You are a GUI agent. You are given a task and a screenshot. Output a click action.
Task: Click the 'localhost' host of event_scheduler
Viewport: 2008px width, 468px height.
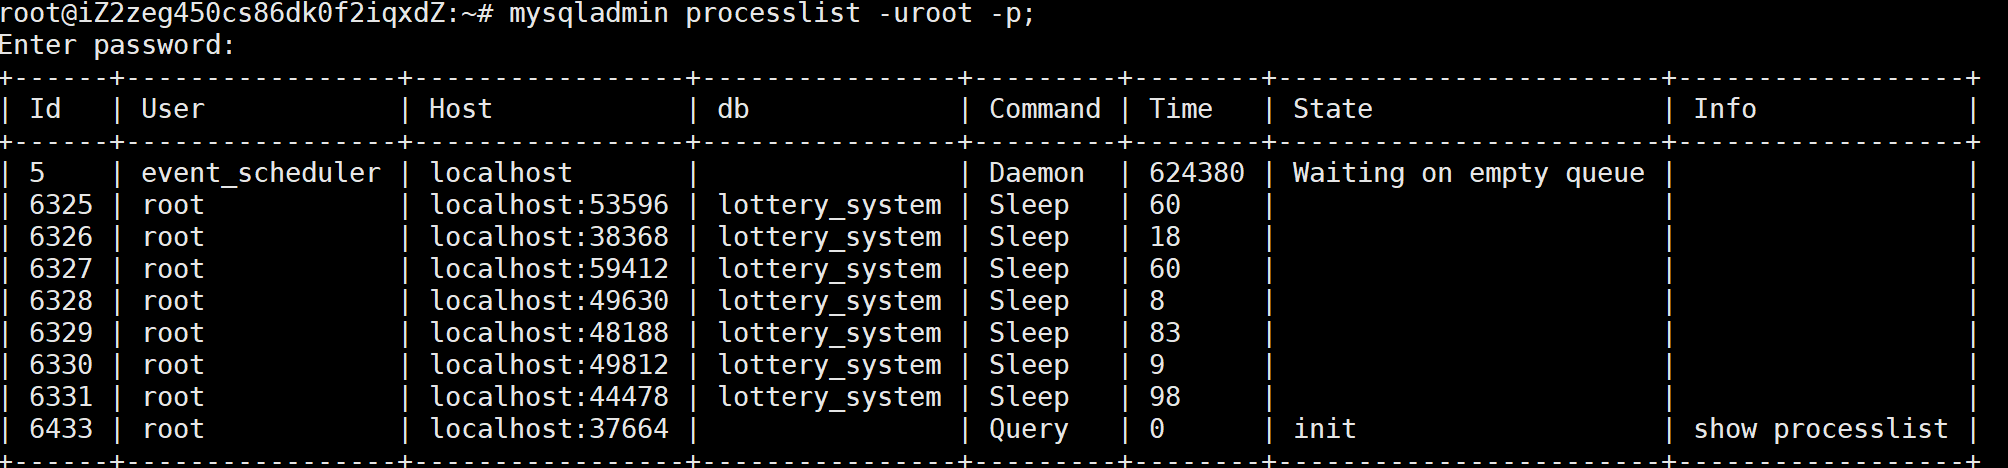pos(501,173)
